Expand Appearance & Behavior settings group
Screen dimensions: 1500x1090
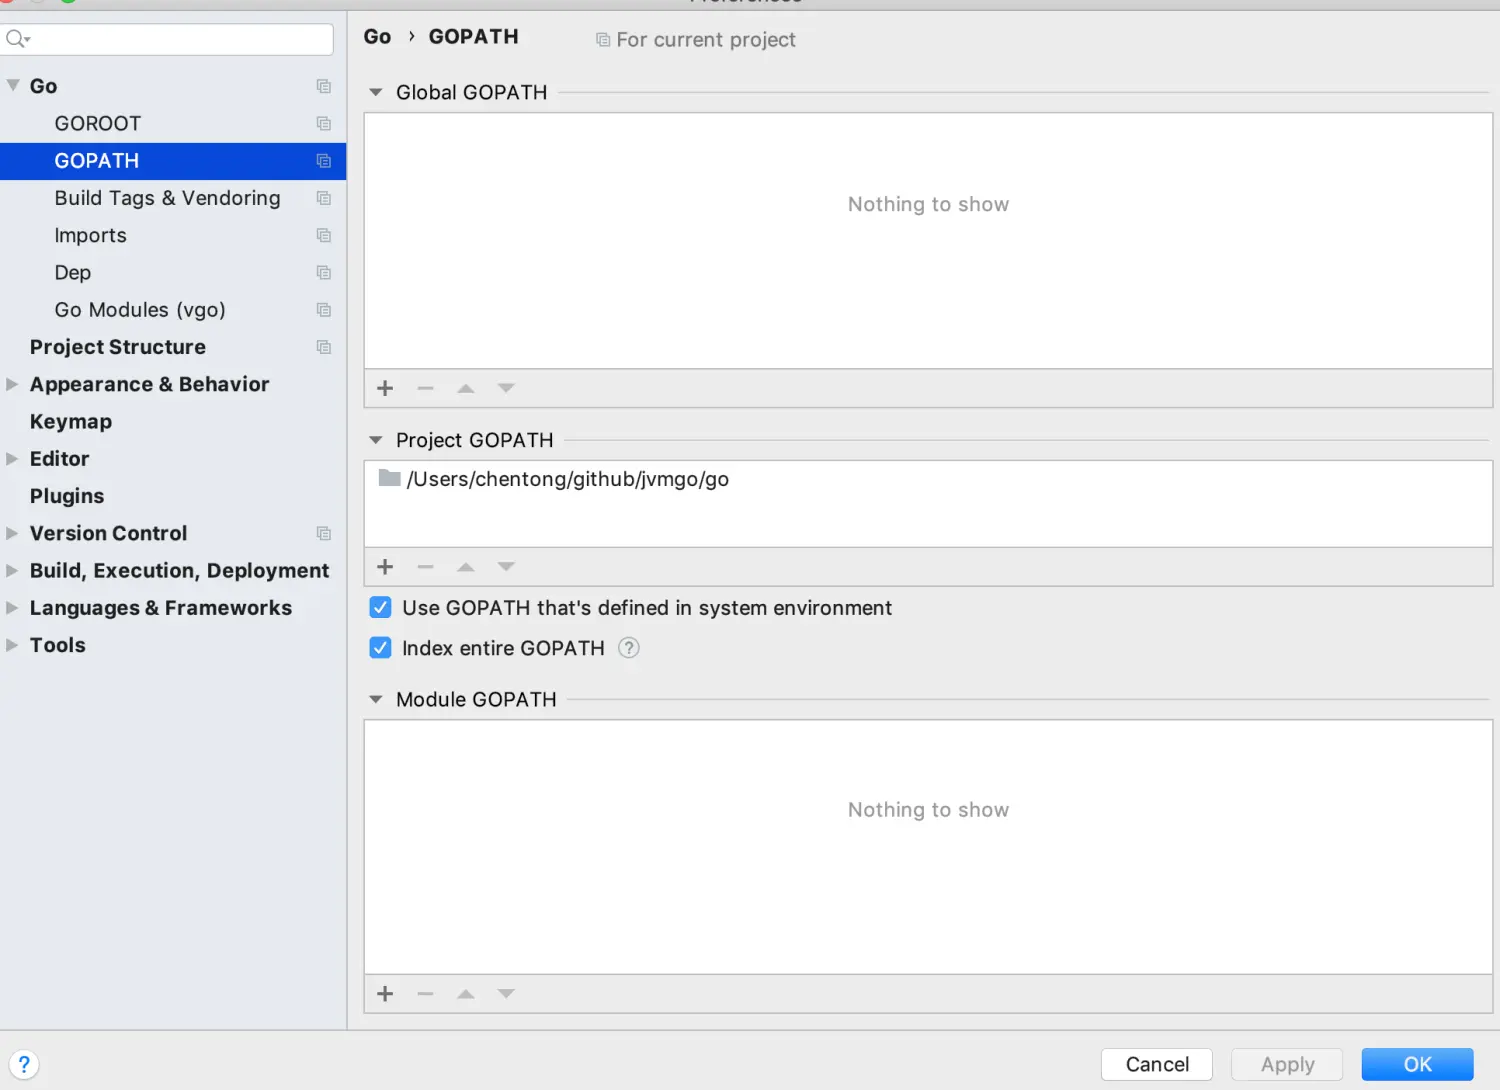tap(12, 384)
